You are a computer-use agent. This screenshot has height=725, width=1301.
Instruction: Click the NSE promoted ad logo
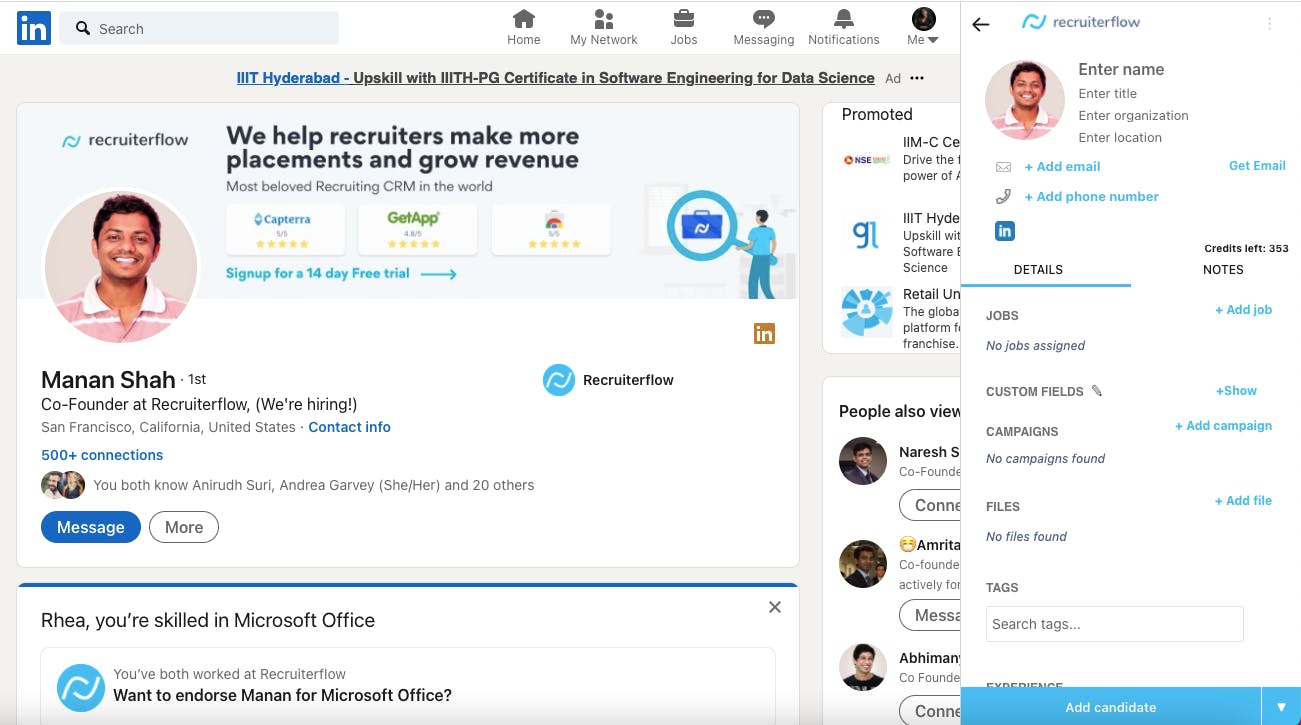(866, 160)
